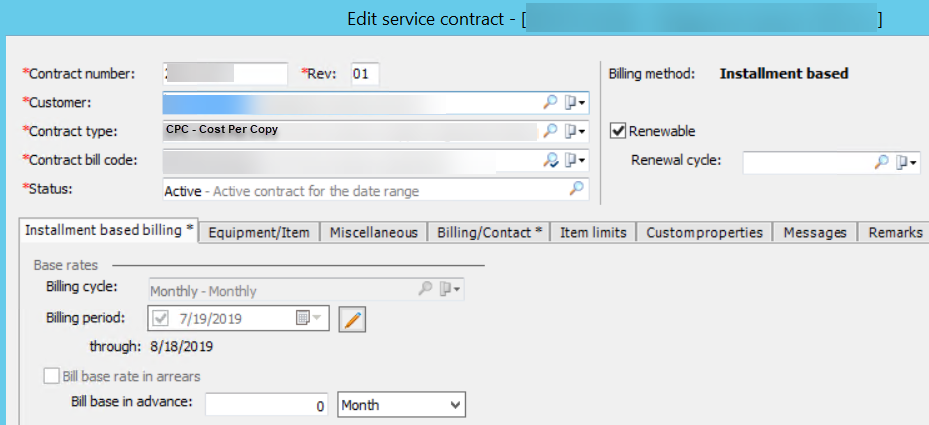Search Contract type with magnifier icon
Screen dimensions: 929x425
tap(550, 131)
